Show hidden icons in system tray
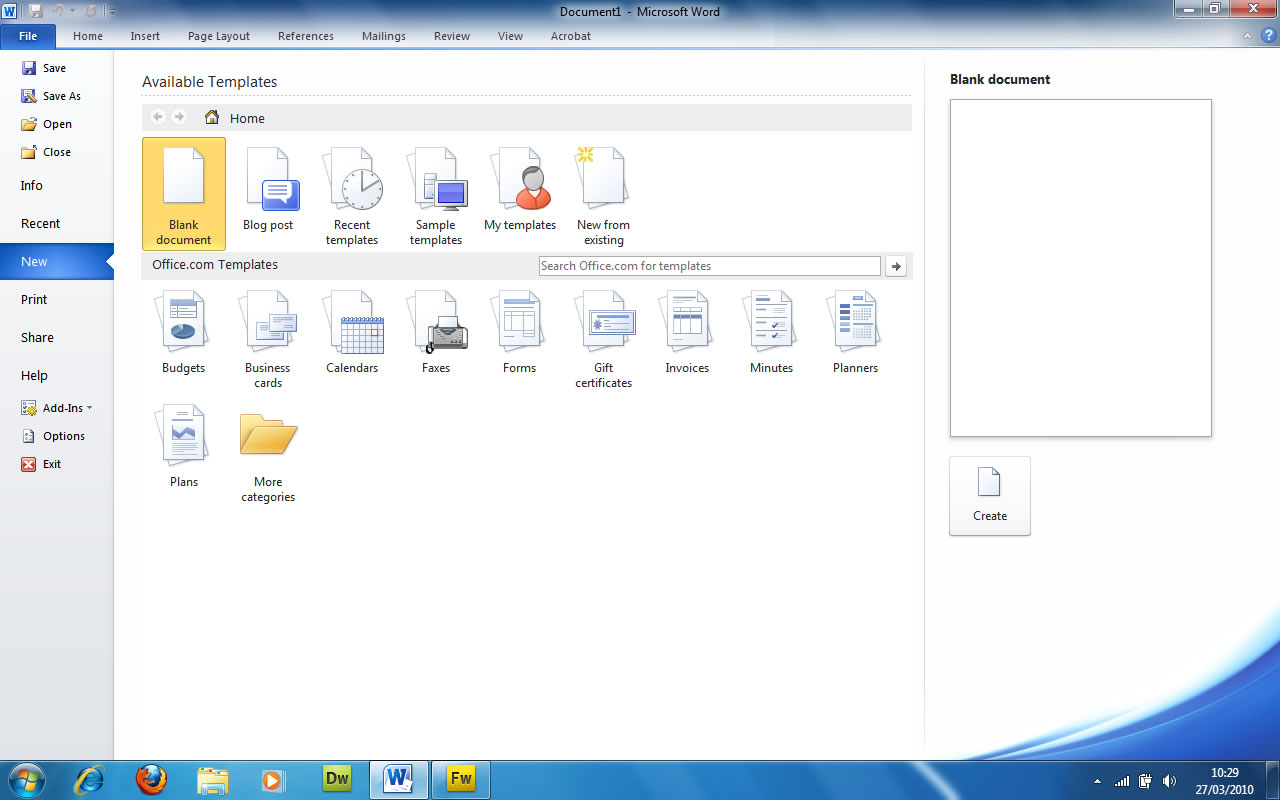The height and width of the screenshot is (800, 1280). tap(1098, 781)
